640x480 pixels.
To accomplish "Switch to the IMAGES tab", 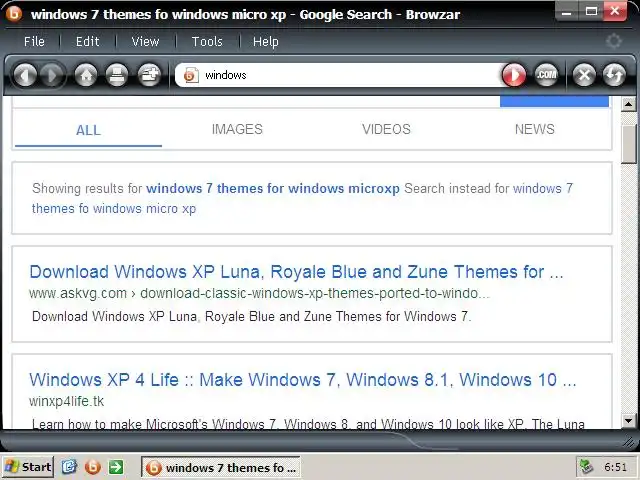I will coord(237,129).
